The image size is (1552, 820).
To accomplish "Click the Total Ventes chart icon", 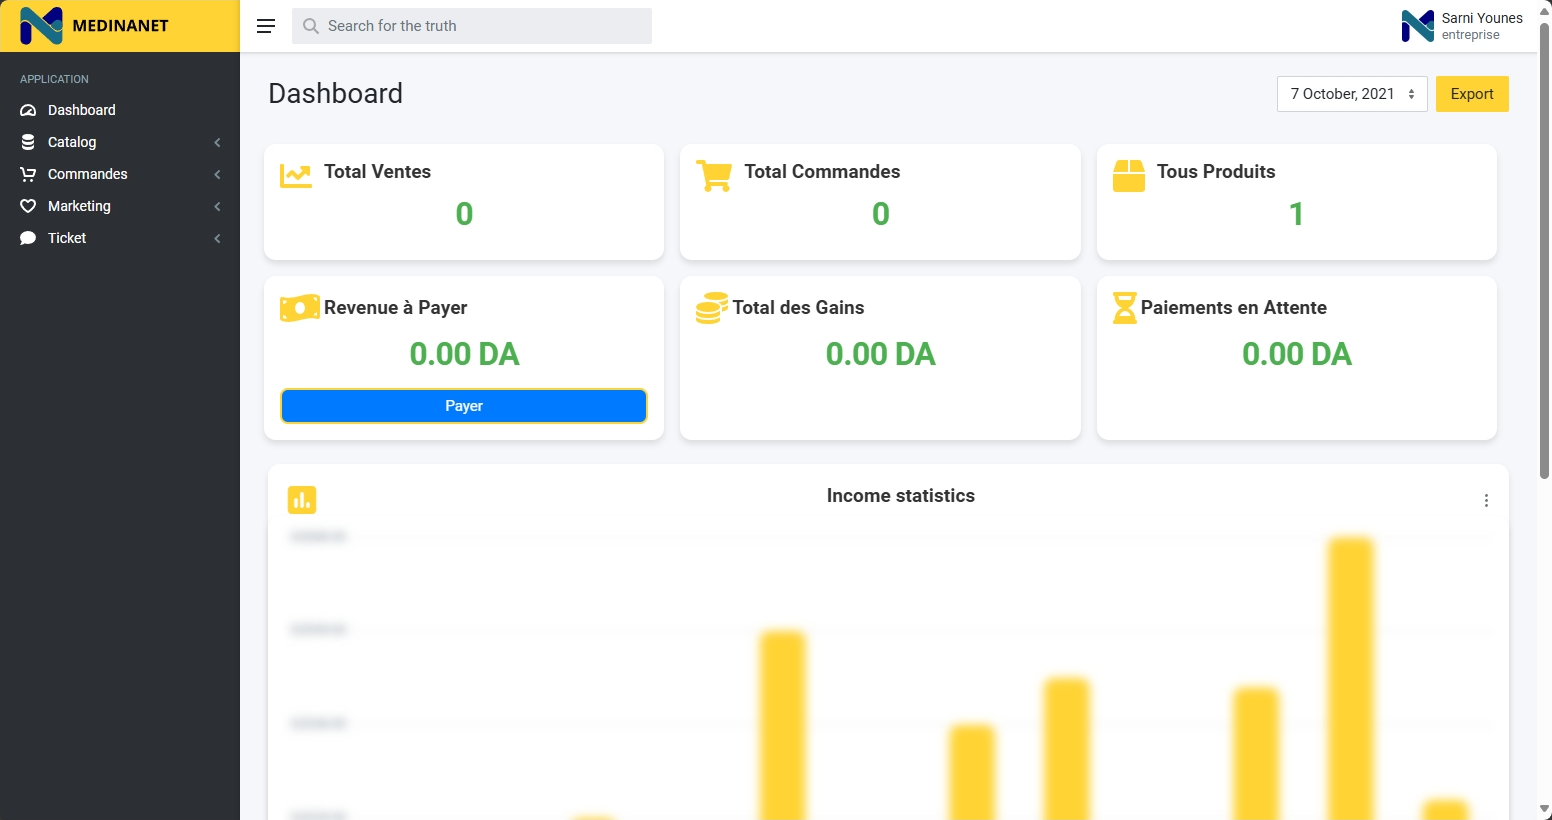I will (x=295, y=174).
